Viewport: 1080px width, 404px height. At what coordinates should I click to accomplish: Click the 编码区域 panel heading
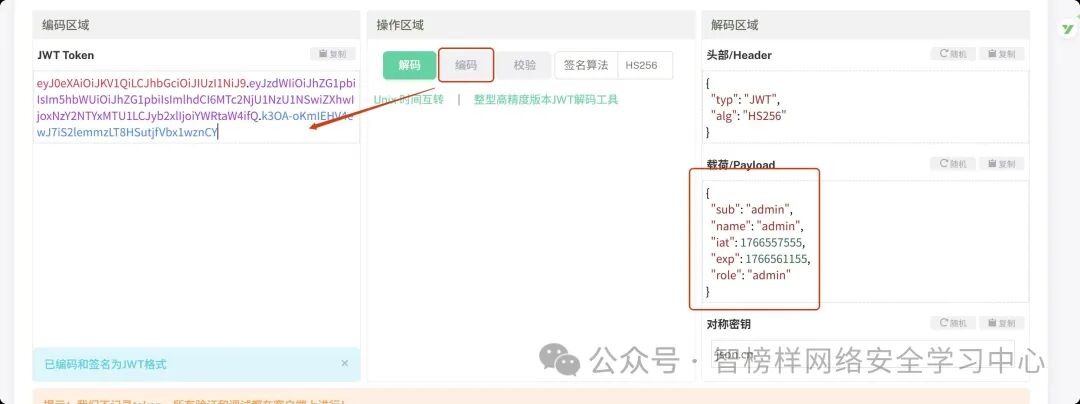[65, 25]
